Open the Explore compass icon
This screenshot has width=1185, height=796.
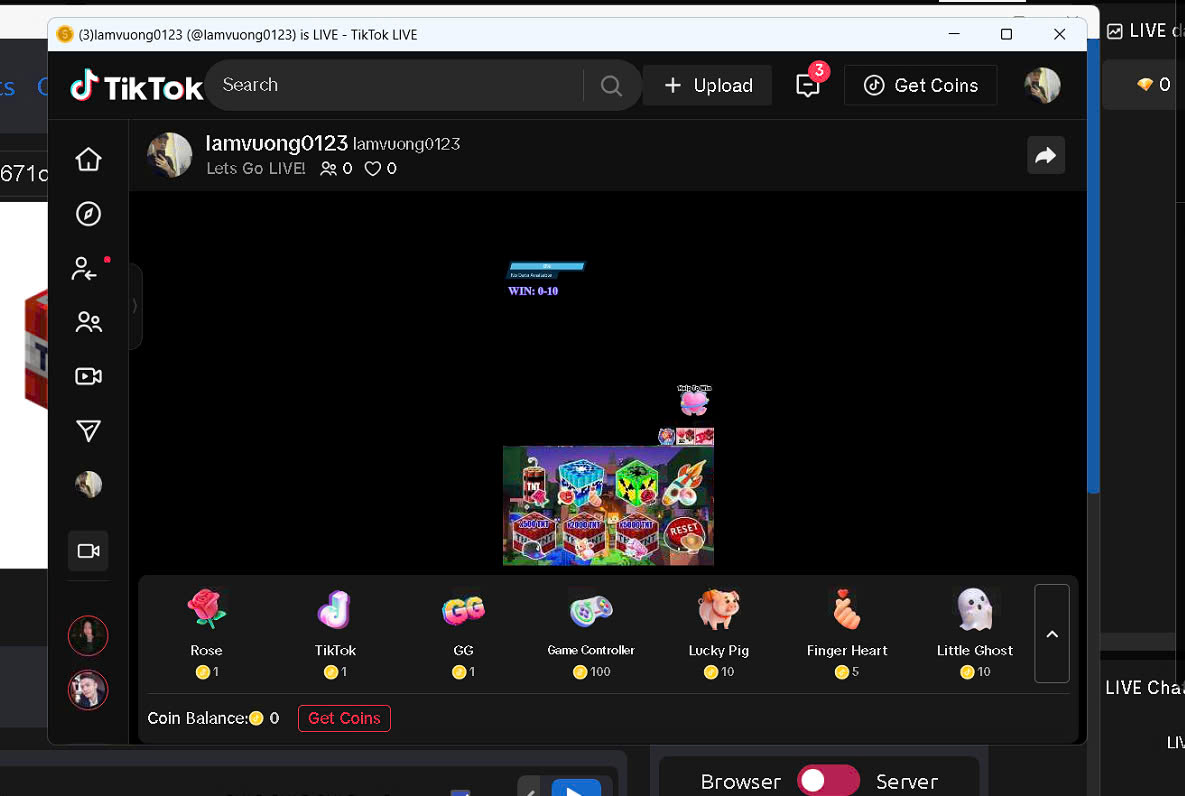tap(88, 214)
